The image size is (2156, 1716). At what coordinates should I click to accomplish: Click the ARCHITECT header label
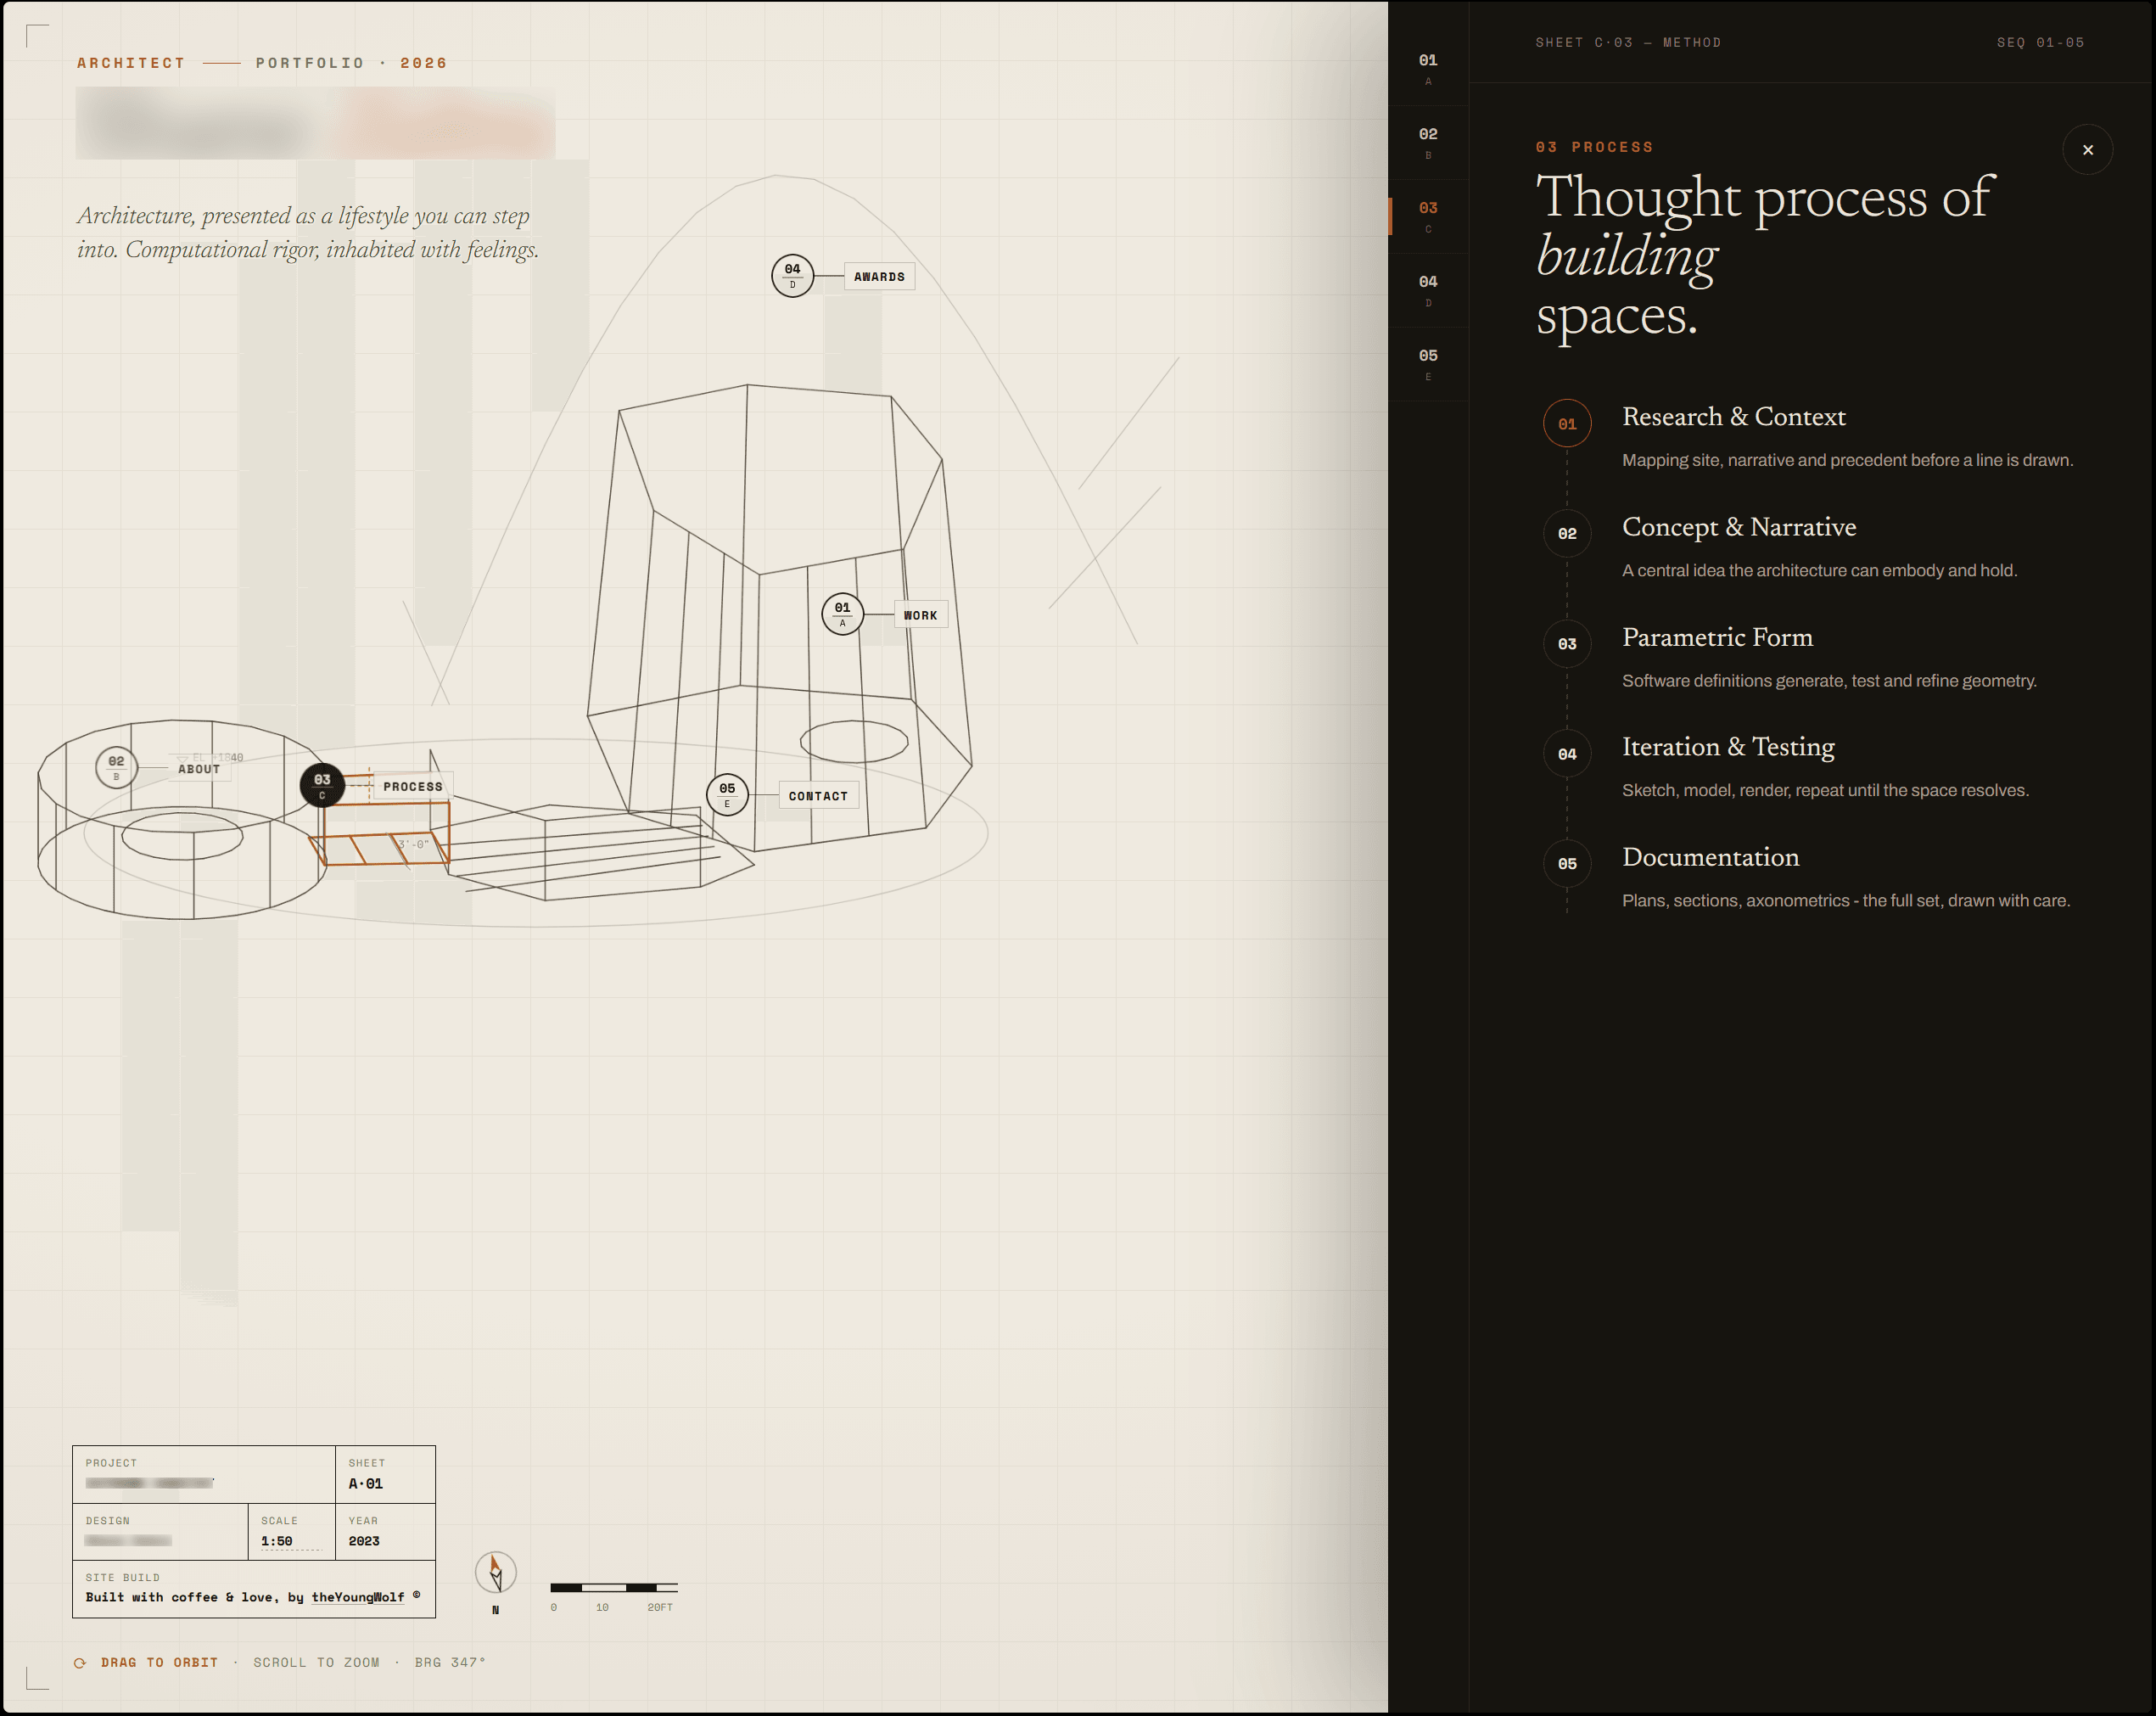pos(131,63)
